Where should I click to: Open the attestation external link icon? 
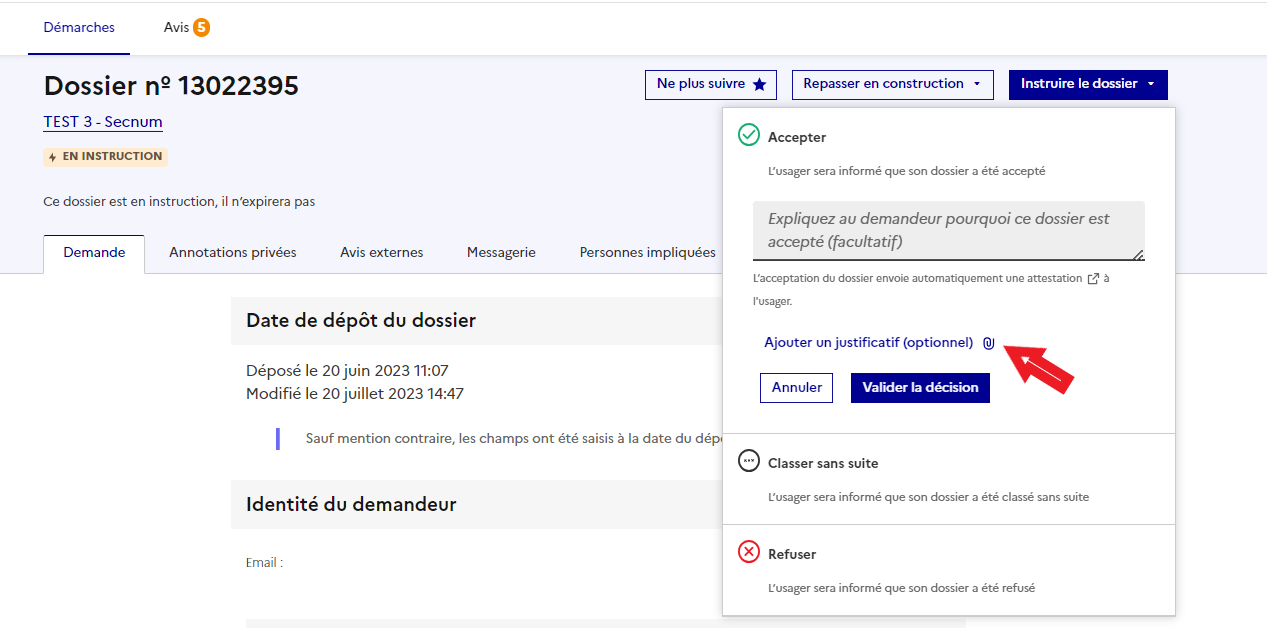pos(1092,279)
